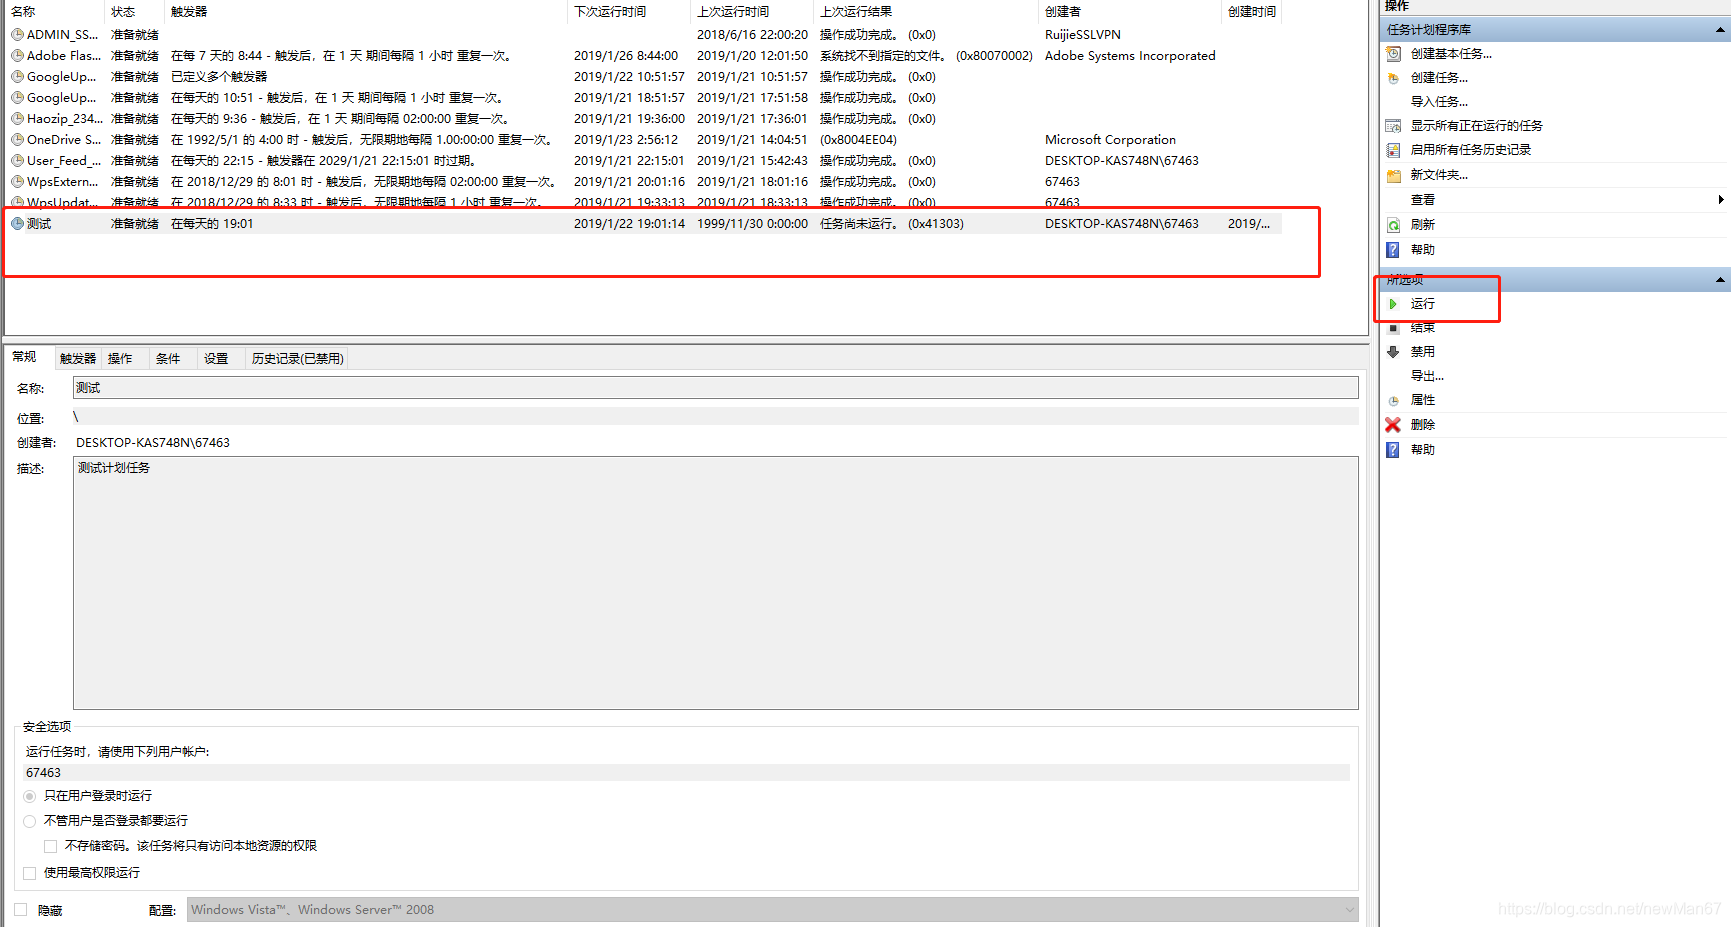Switch to the 常规 tab
Image resolution: width=1731 pixels, height=927 pixels.
[x=25, y=357]
